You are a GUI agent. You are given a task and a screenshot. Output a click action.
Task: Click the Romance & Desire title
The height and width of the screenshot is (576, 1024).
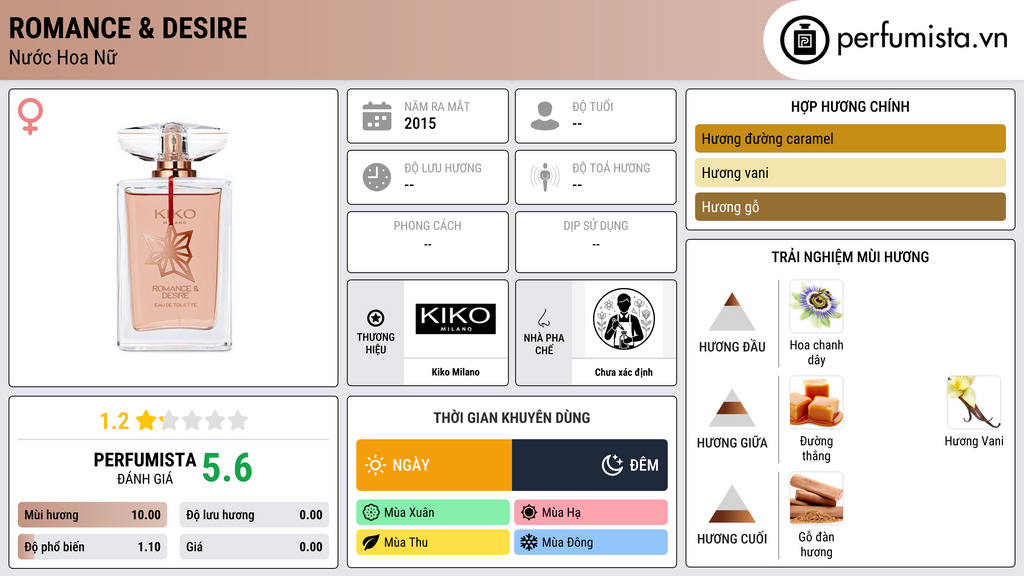[128, 28]
